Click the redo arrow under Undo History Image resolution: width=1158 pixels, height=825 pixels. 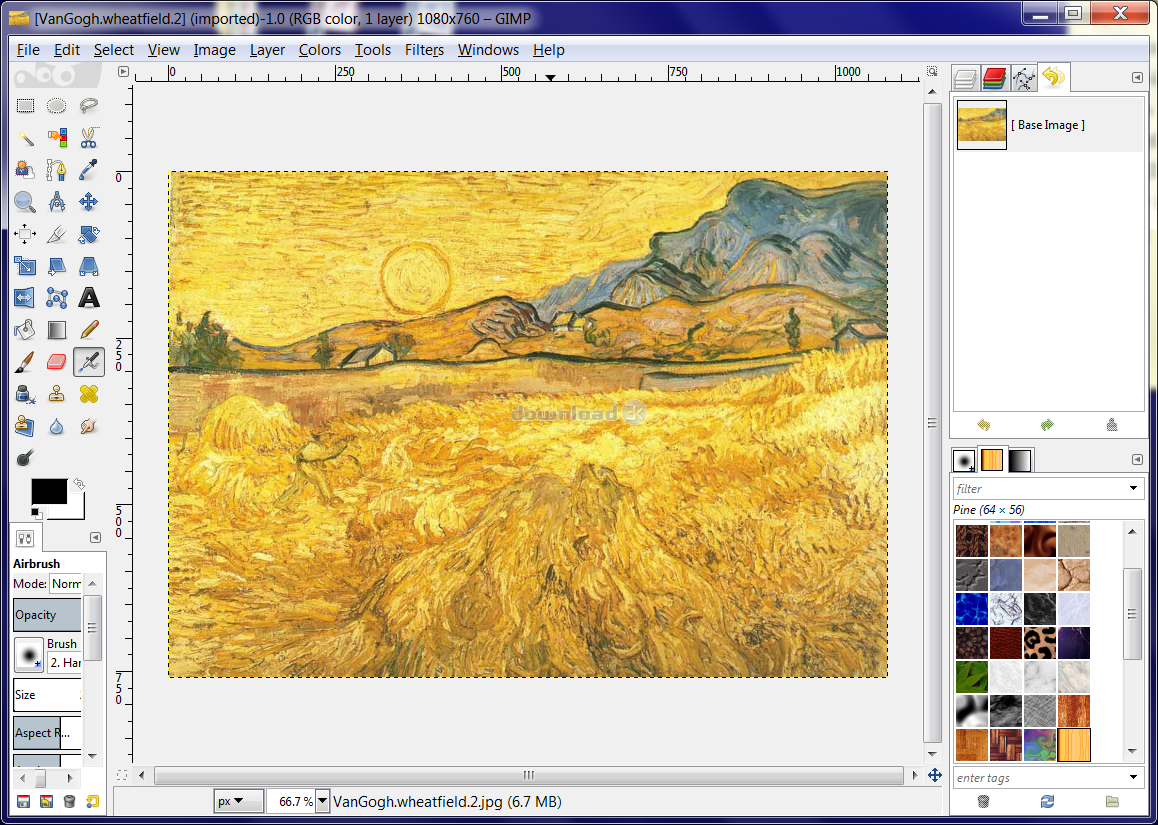(1047, 424)
